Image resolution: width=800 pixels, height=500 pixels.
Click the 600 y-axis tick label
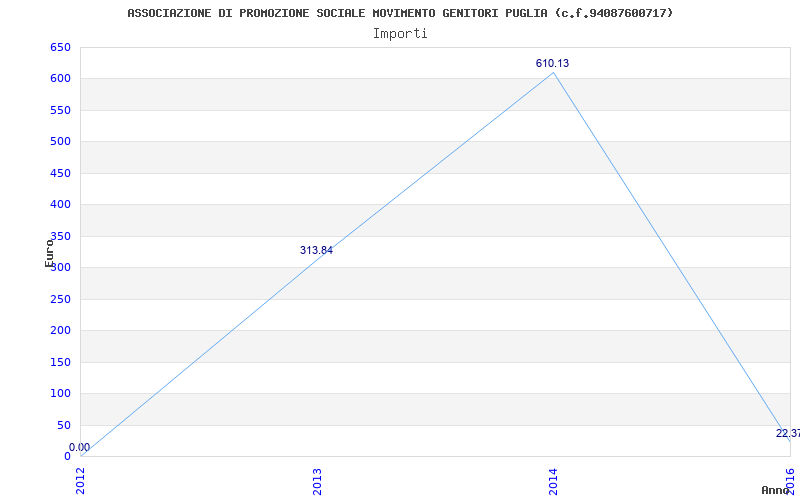[60, 78]
